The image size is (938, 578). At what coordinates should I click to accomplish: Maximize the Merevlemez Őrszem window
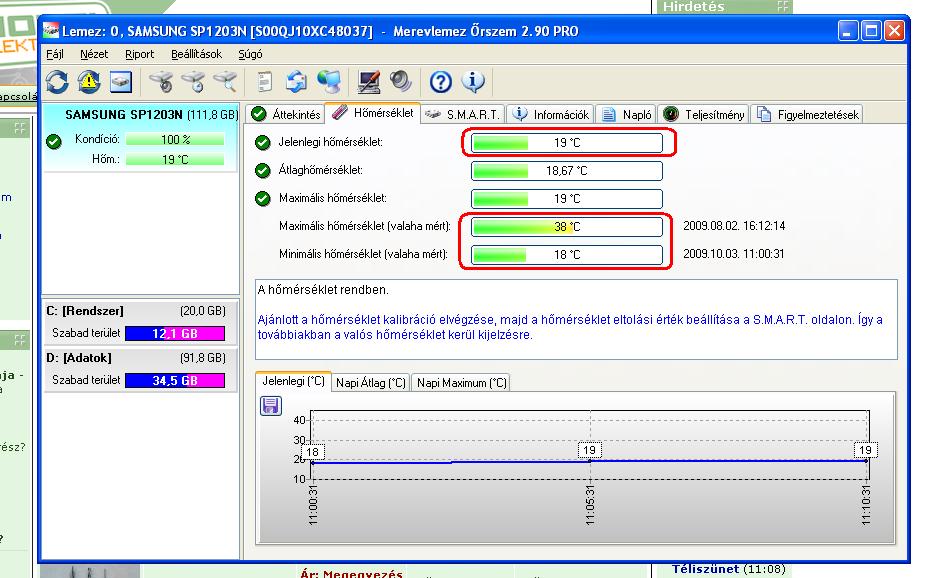[871, 31]
